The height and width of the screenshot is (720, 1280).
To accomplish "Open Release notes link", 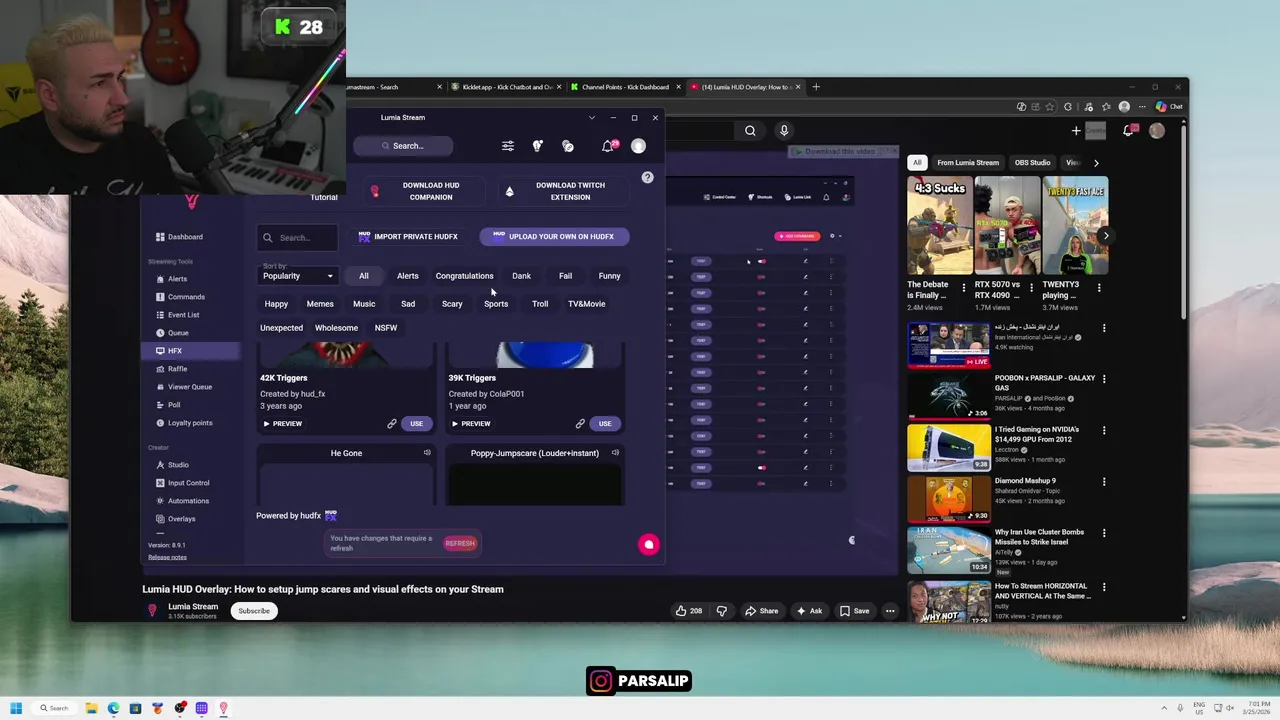I will [x=167, y=557].
